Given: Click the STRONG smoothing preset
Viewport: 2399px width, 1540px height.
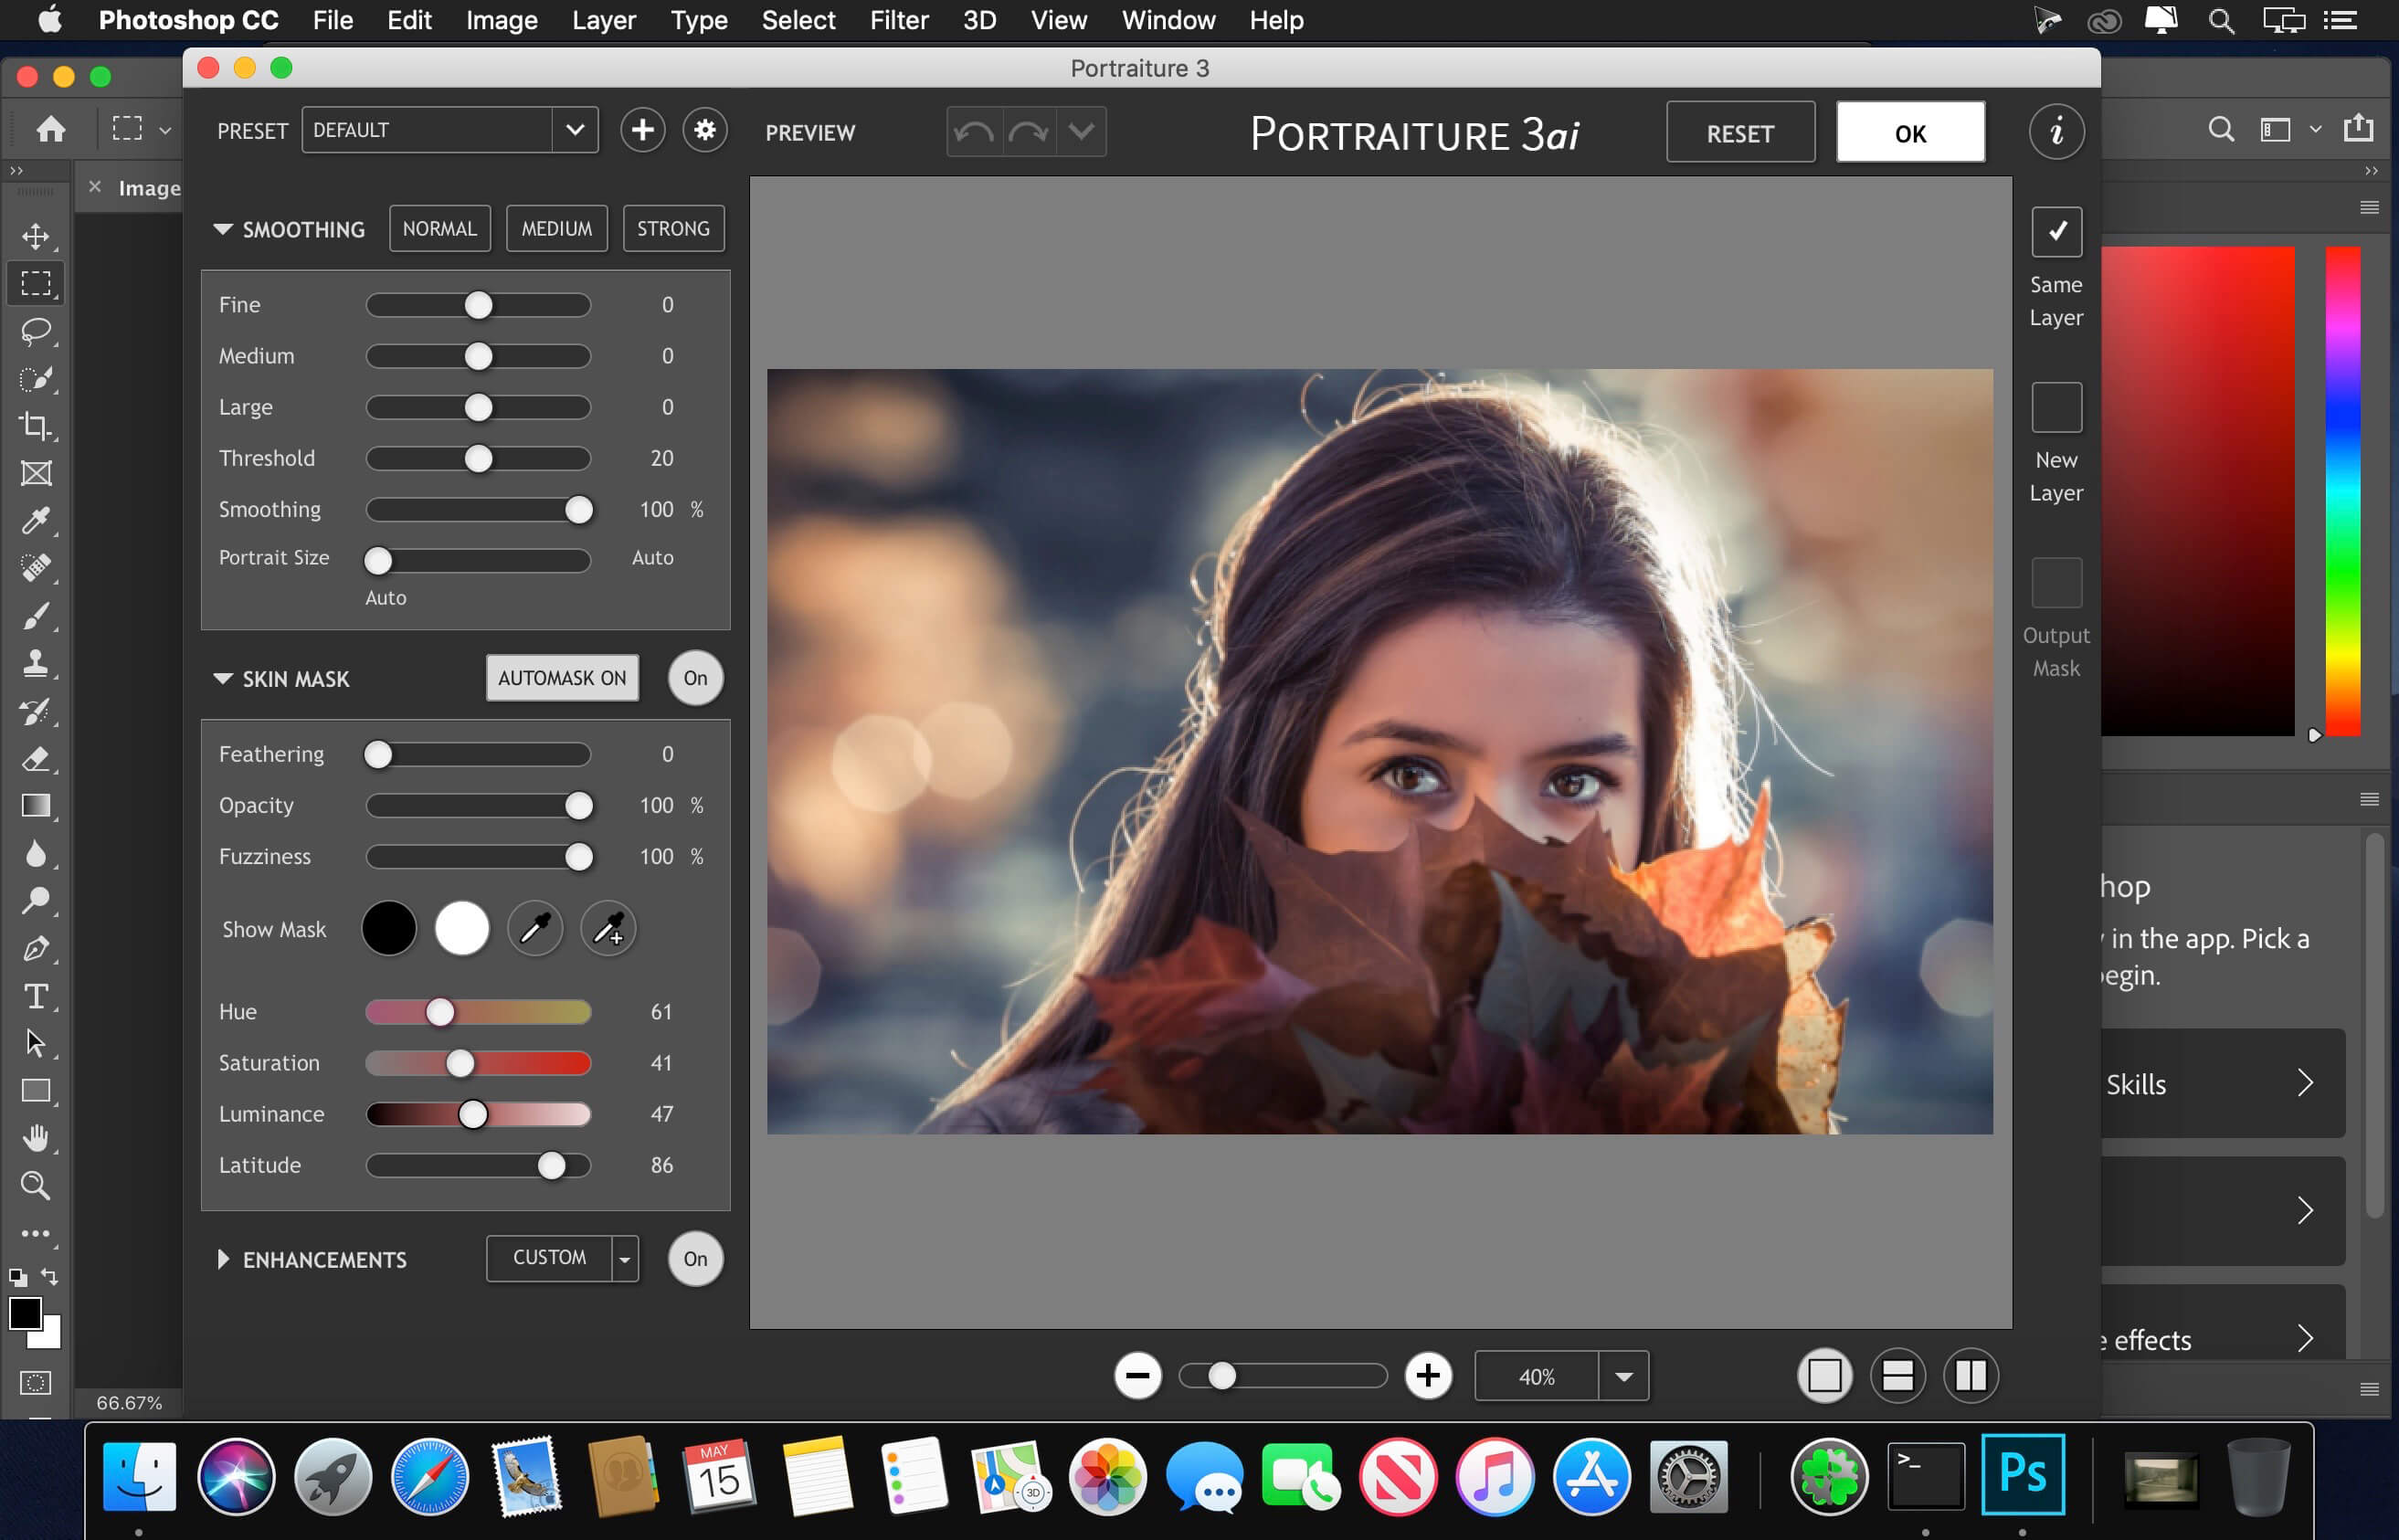Looking at the screenshot, I should pos(671,227).
